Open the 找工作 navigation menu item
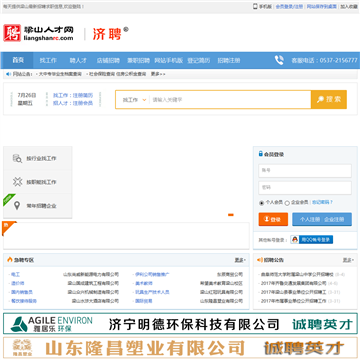The image size is (360, 360). [x=48, y=61]
